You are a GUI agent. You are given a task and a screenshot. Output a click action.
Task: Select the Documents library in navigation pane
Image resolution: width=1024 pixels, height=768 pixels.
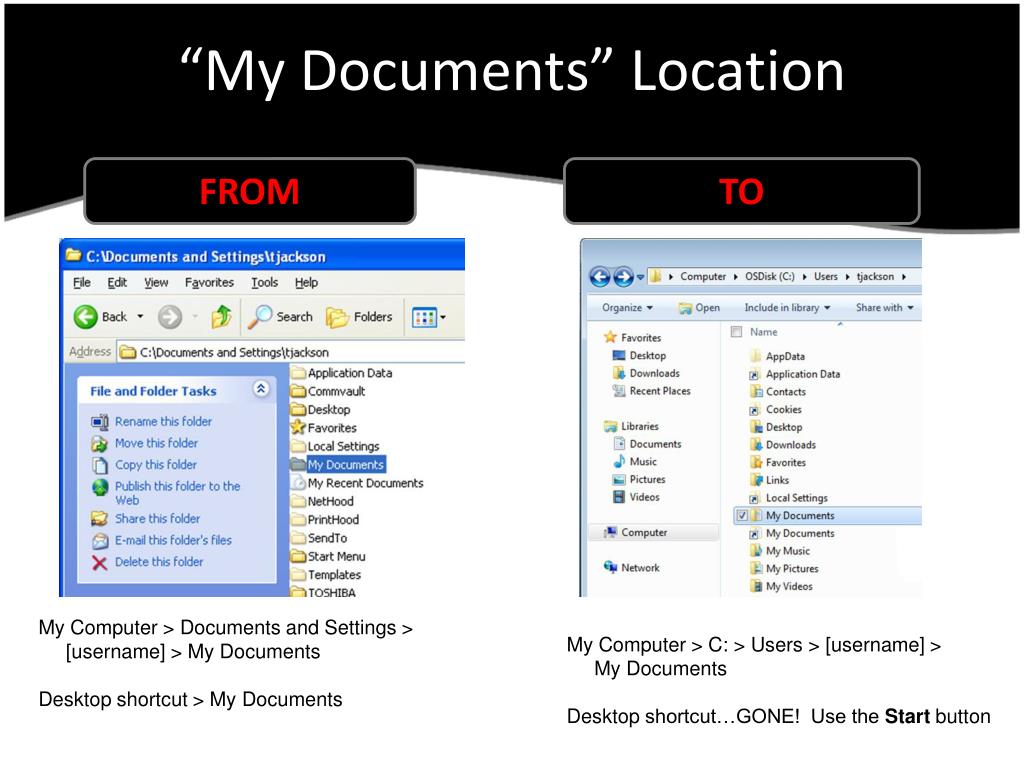[647, 443]
